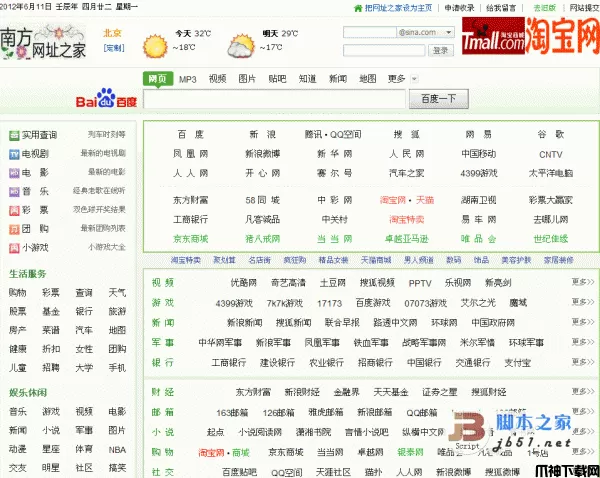Click the 定制 weather customize link
The image size is (600, 478).
[x=114, y=48]
